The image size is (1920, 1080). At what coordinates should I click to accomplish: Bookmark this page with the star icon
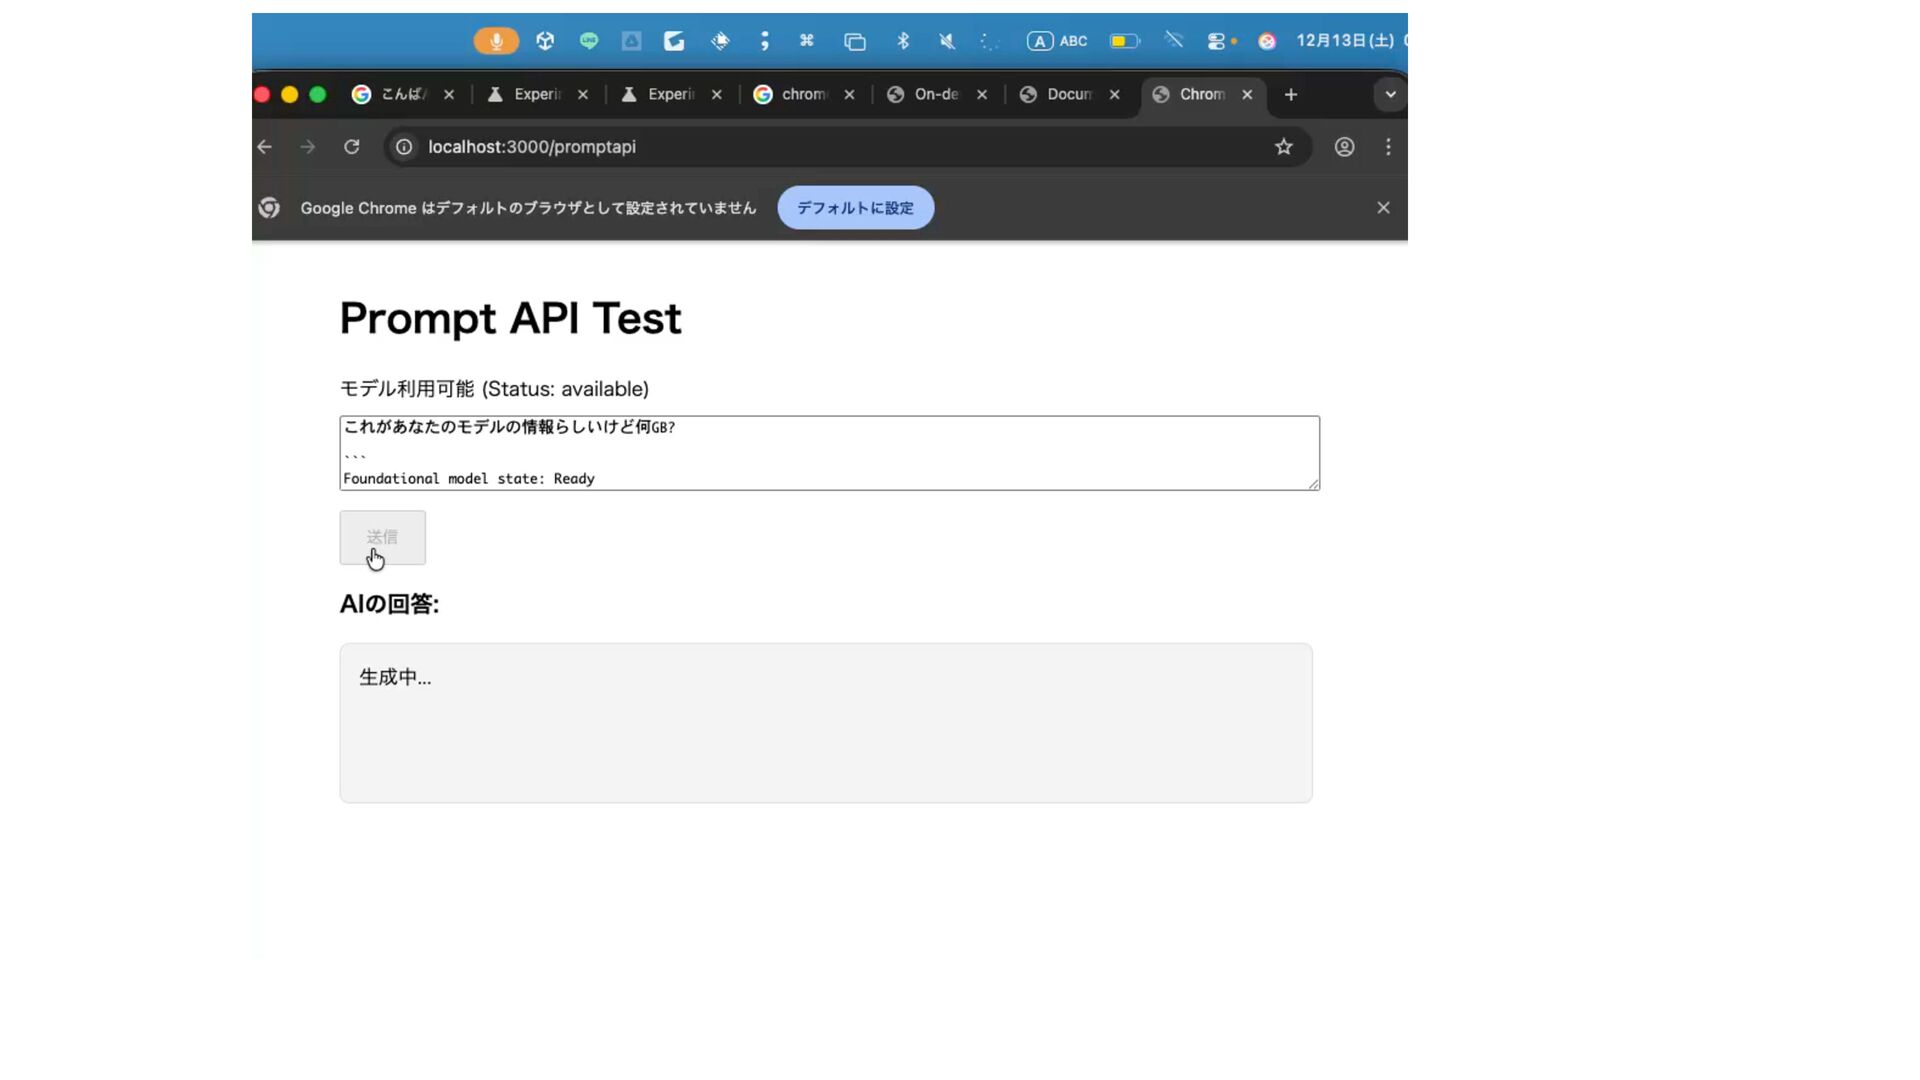point(1284,147)
